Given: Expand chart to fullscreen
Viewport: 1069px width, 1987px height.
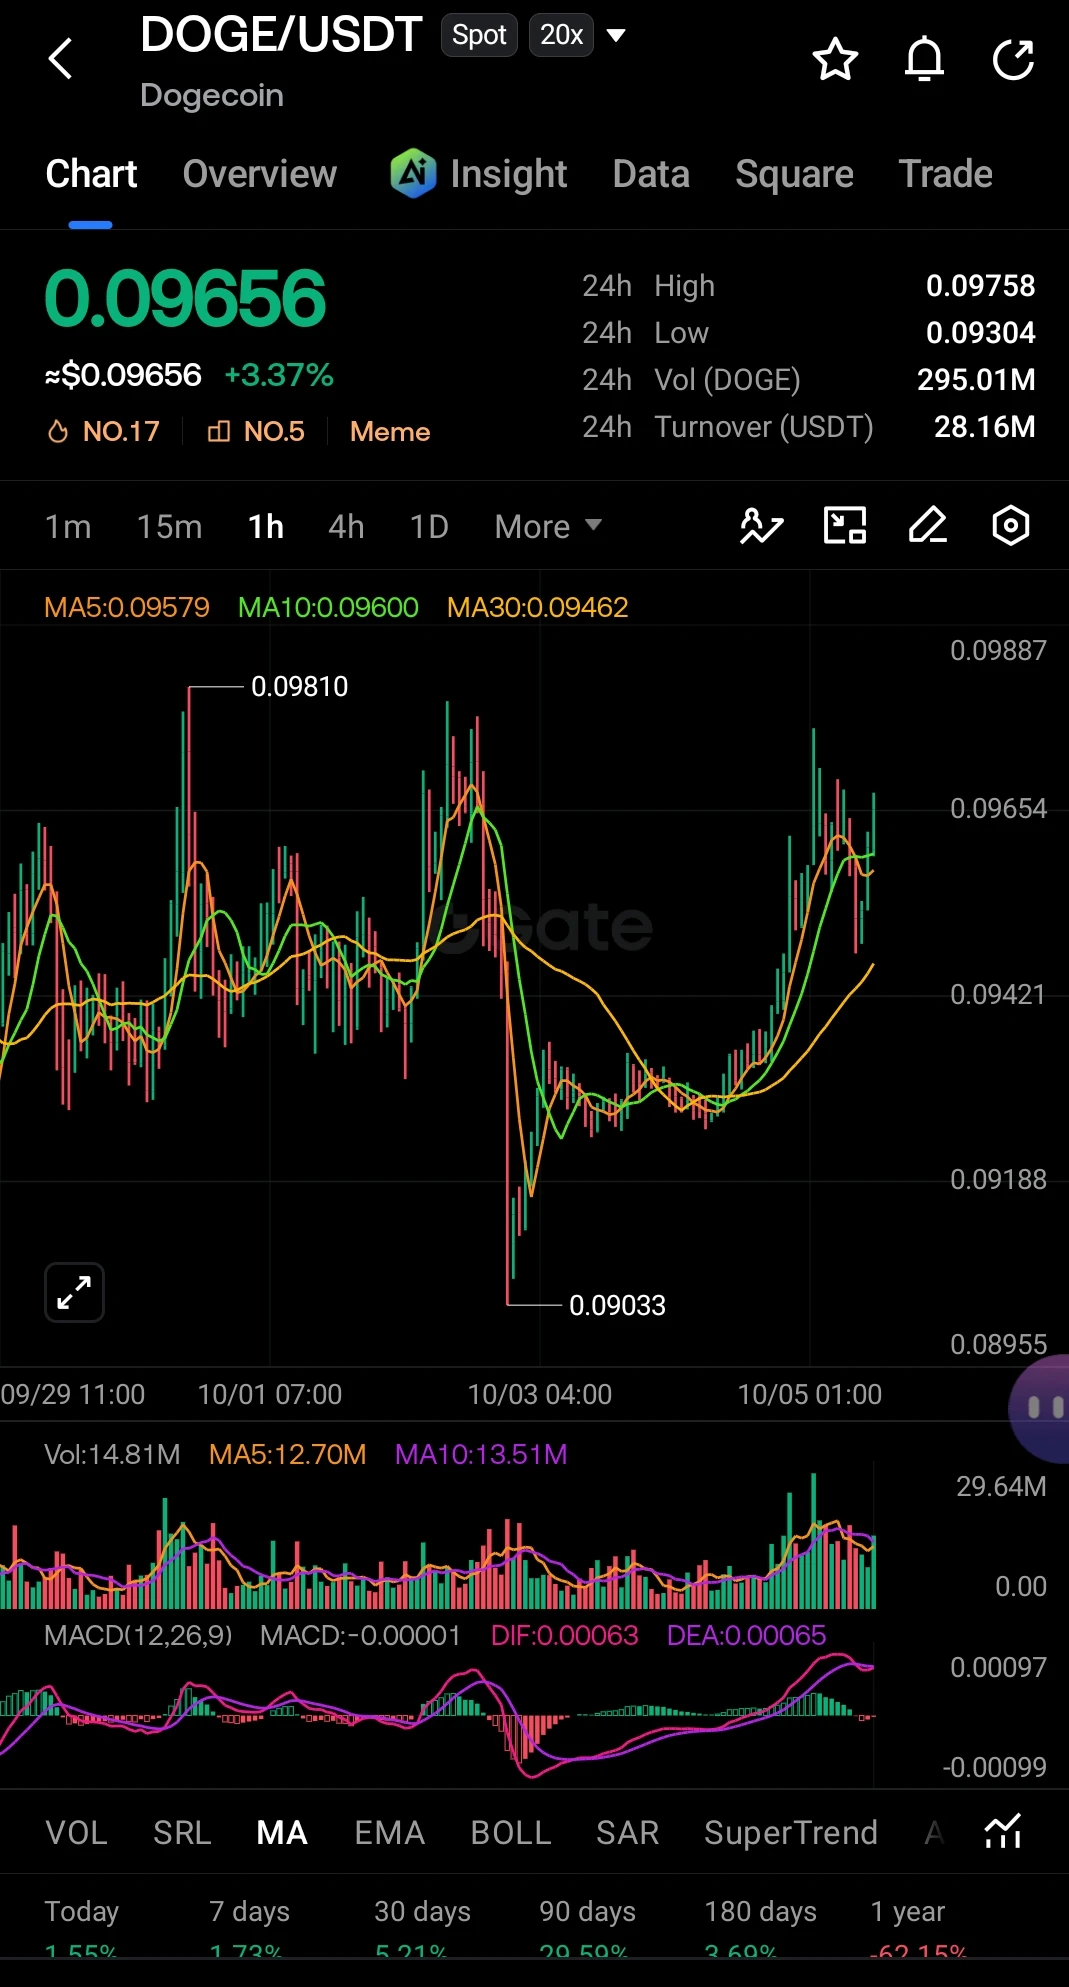Looking at the screenshot, I should 75,1292.
